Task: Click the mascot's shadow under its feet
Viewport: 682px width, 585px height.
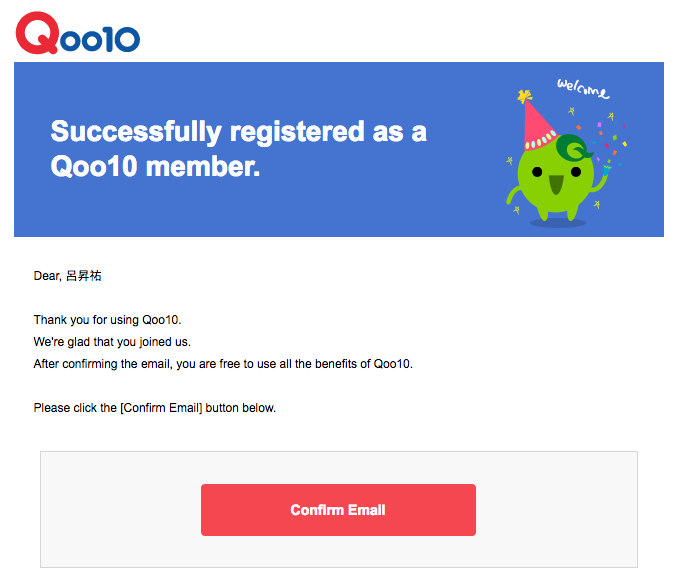Action: coord(558,223)
